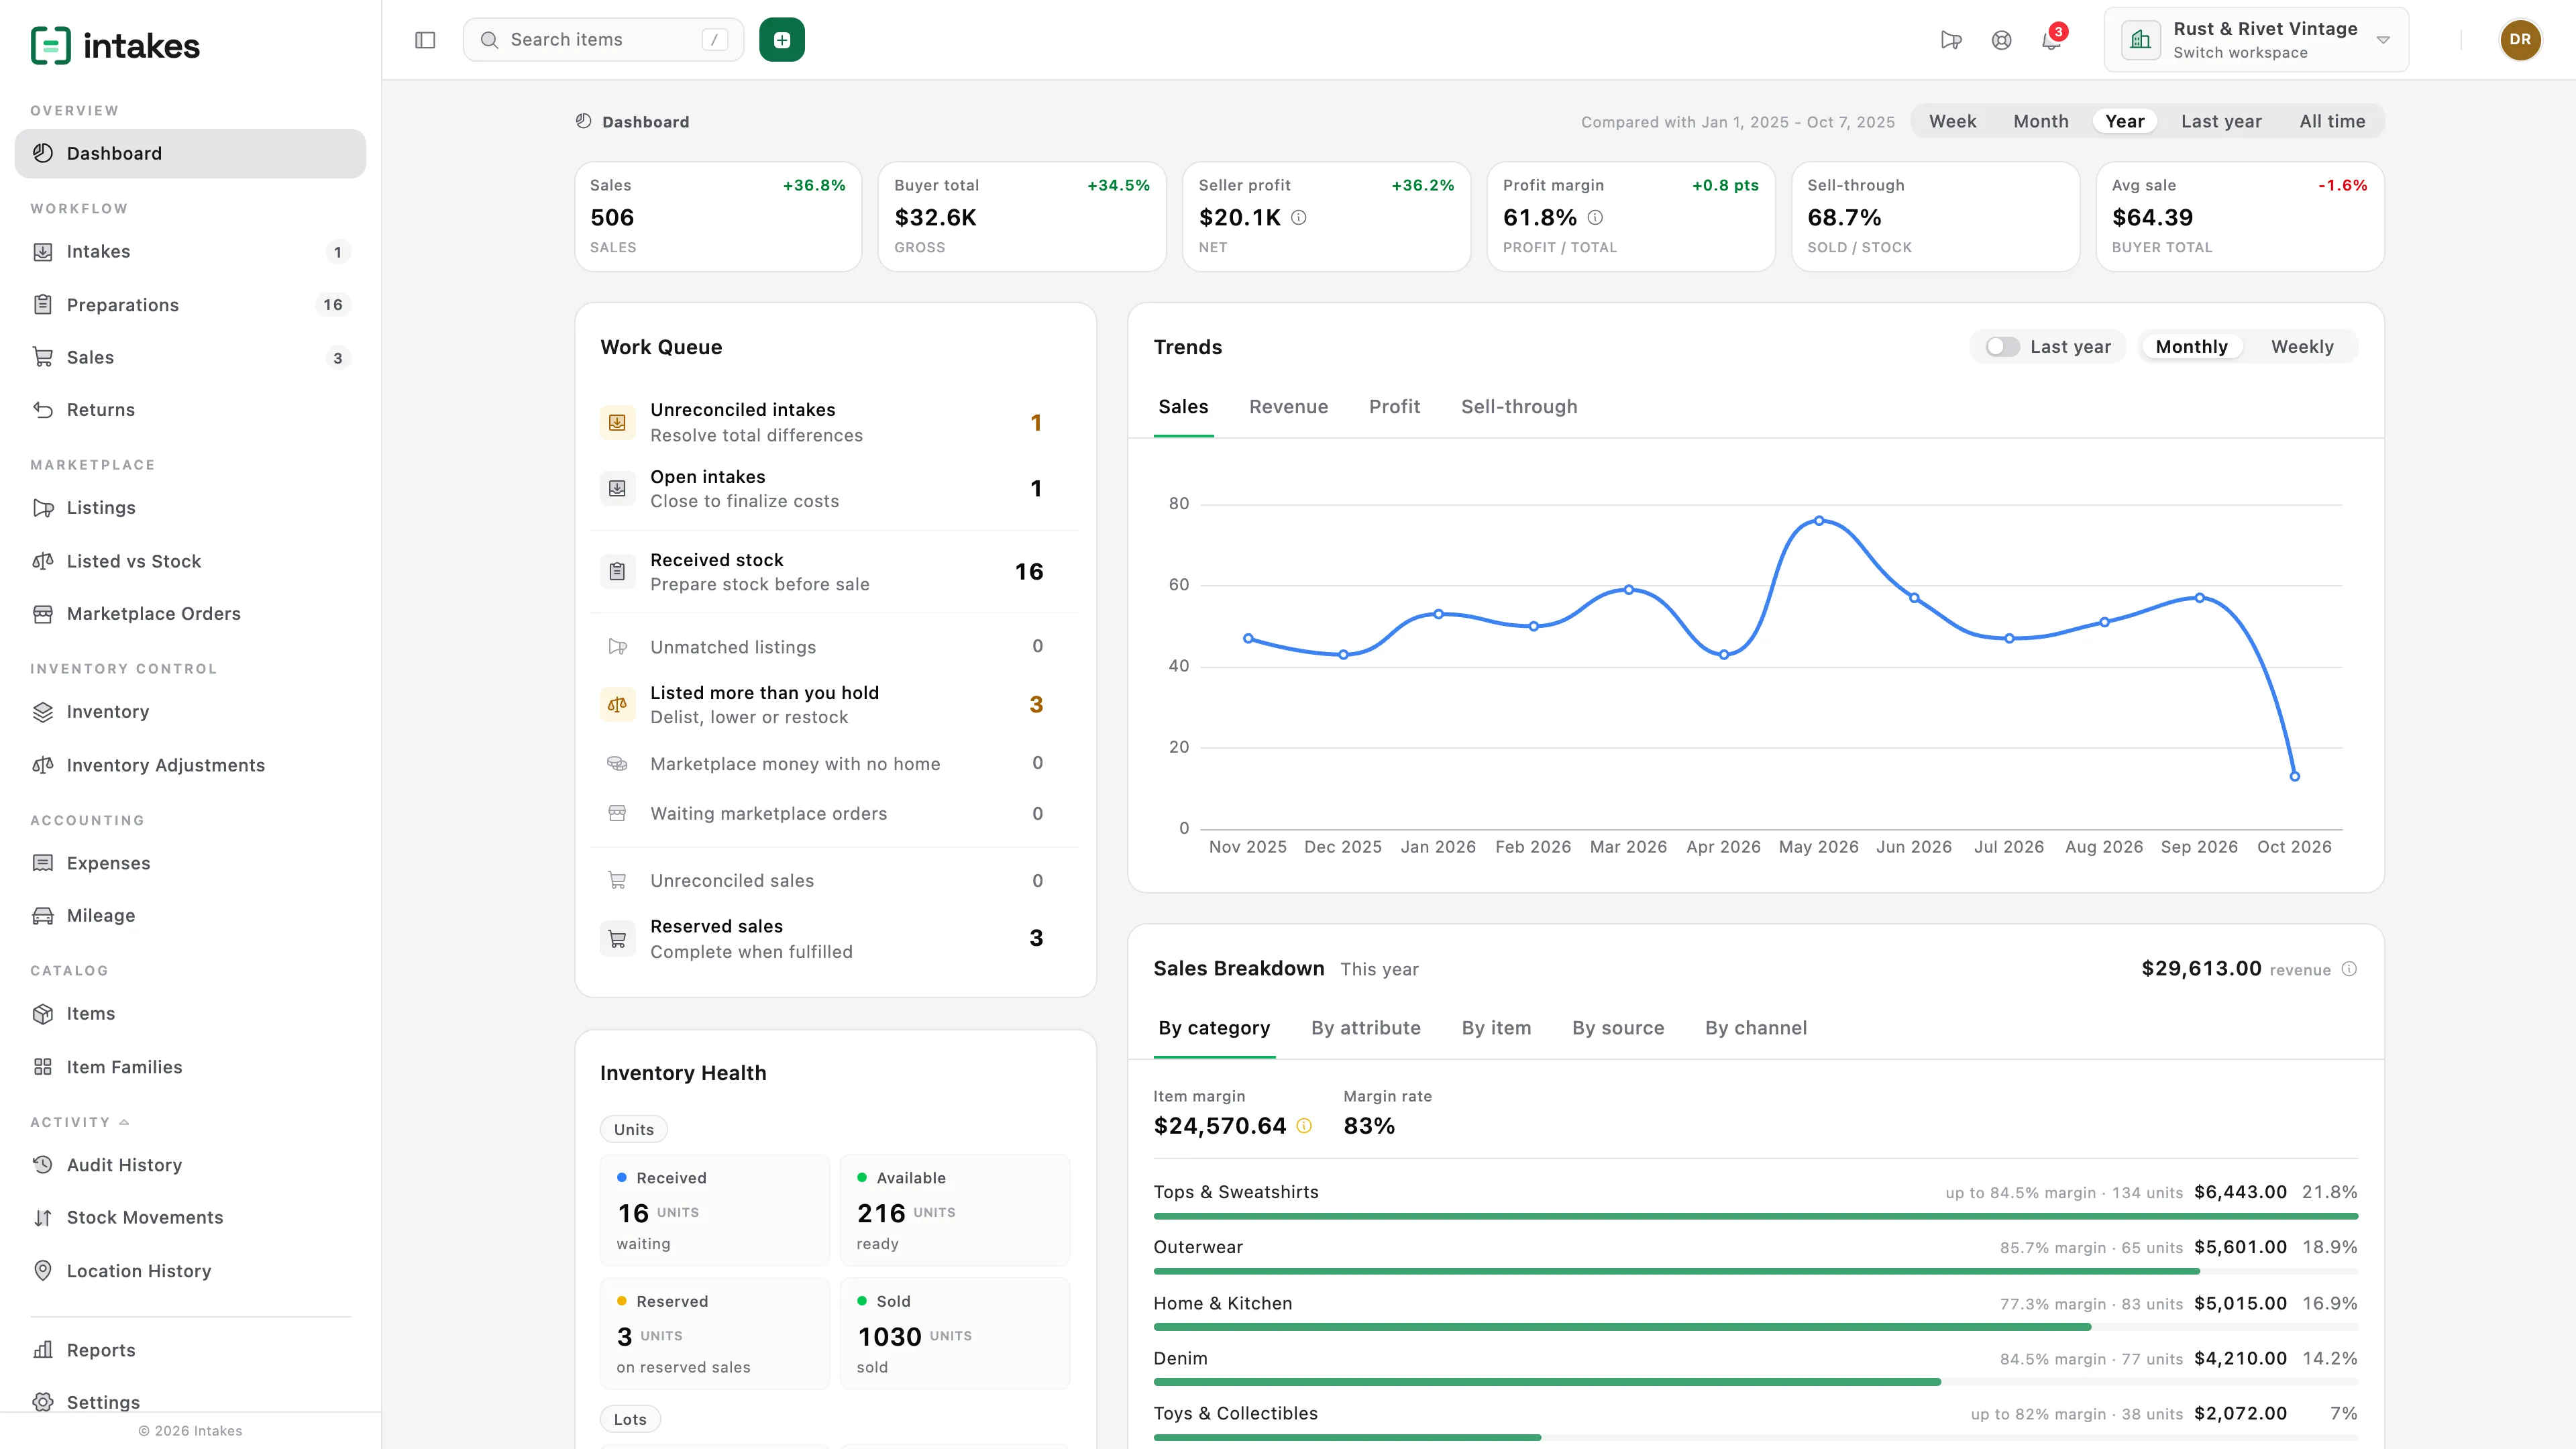This screenshot has height=1449, width=2576.
Task: Toggle the sidebar collapse icon
Action: click(x=425, y=40)
